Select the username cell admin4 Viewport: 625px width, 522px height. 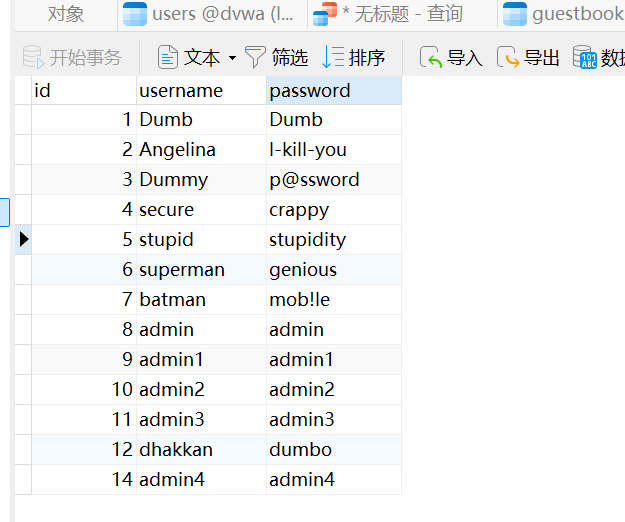201,479
